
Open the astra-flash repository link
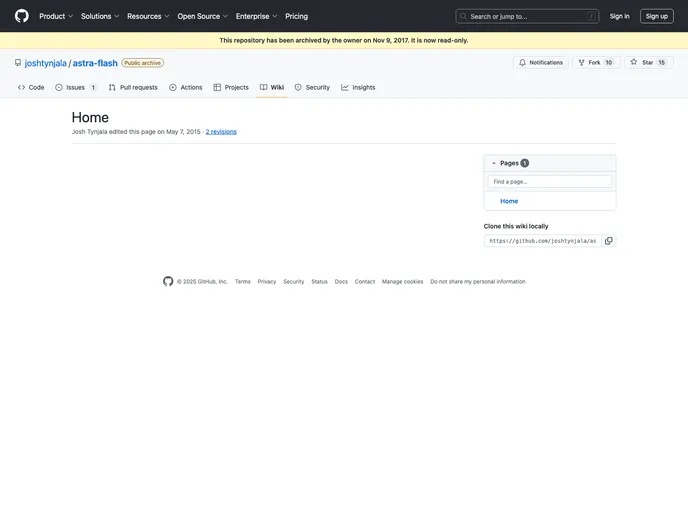point(95,63)
